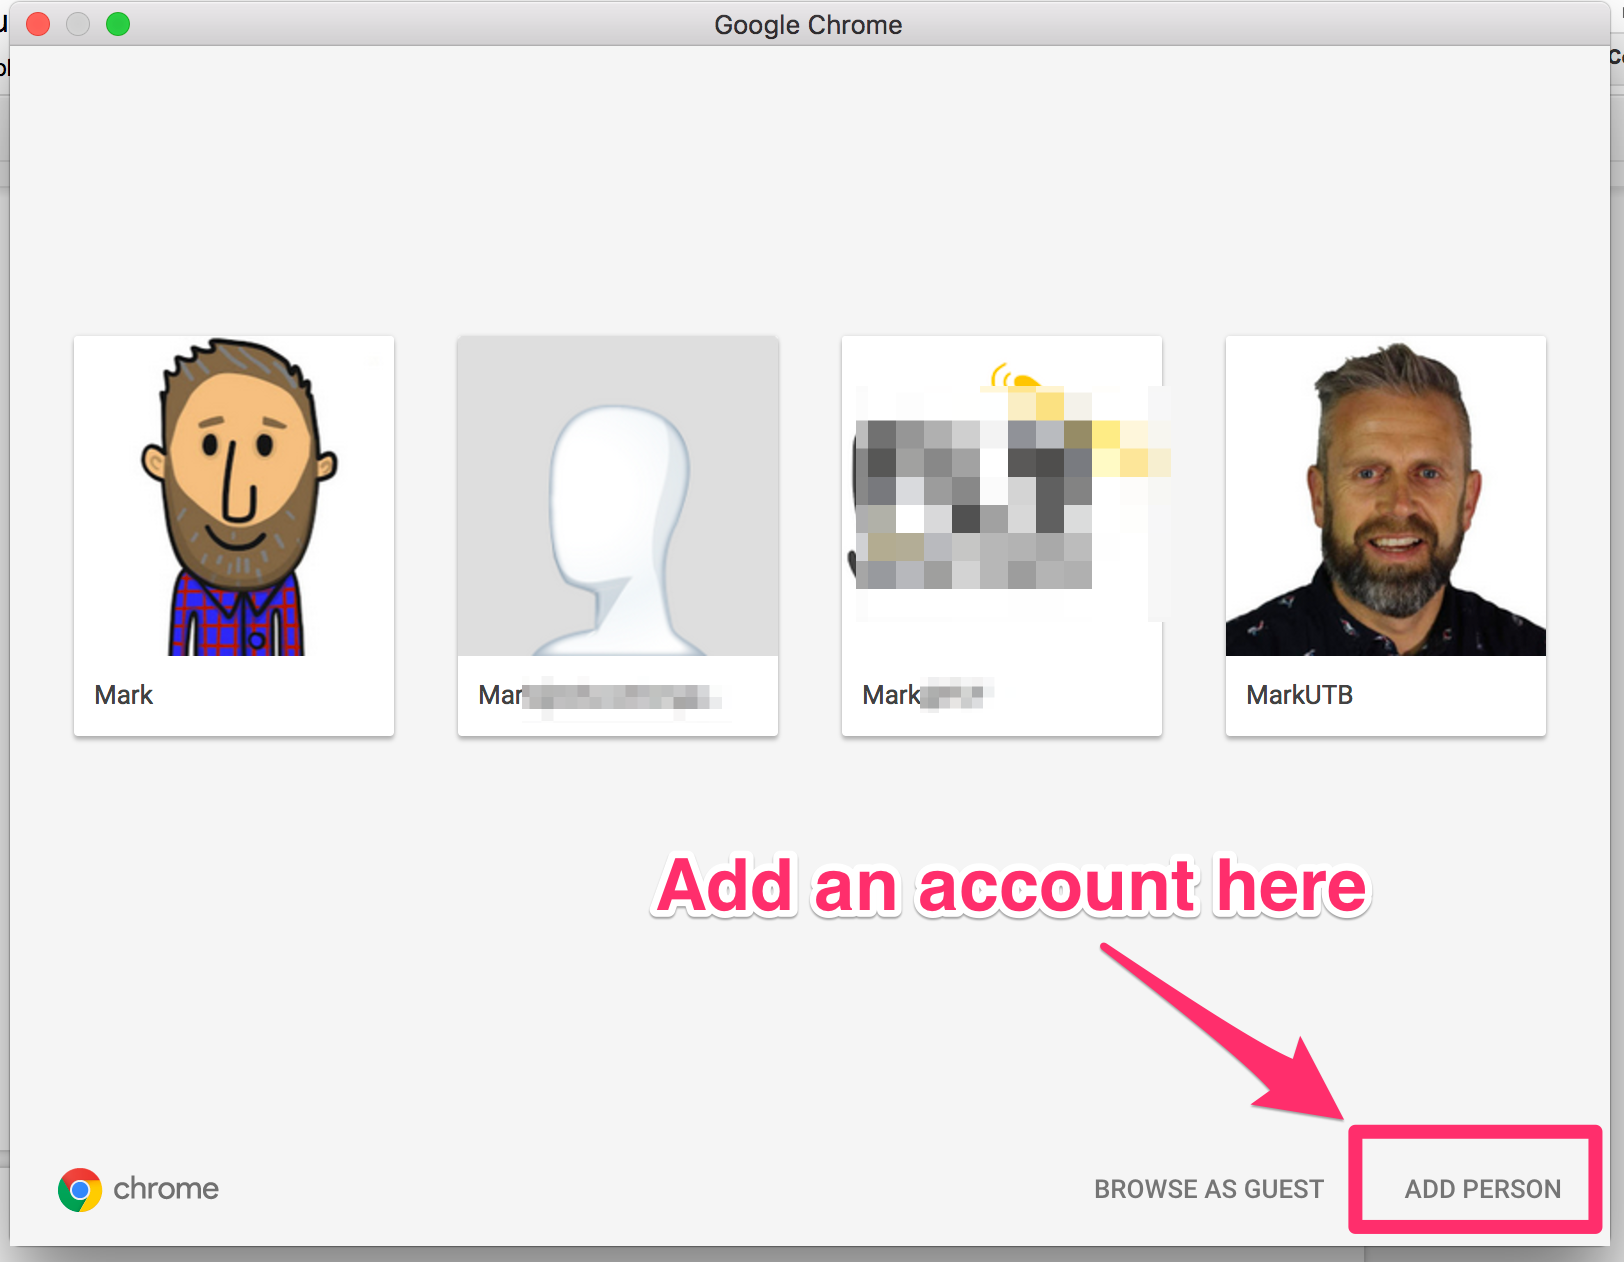Click the "chrome" wordmark text

(166, 1188)
